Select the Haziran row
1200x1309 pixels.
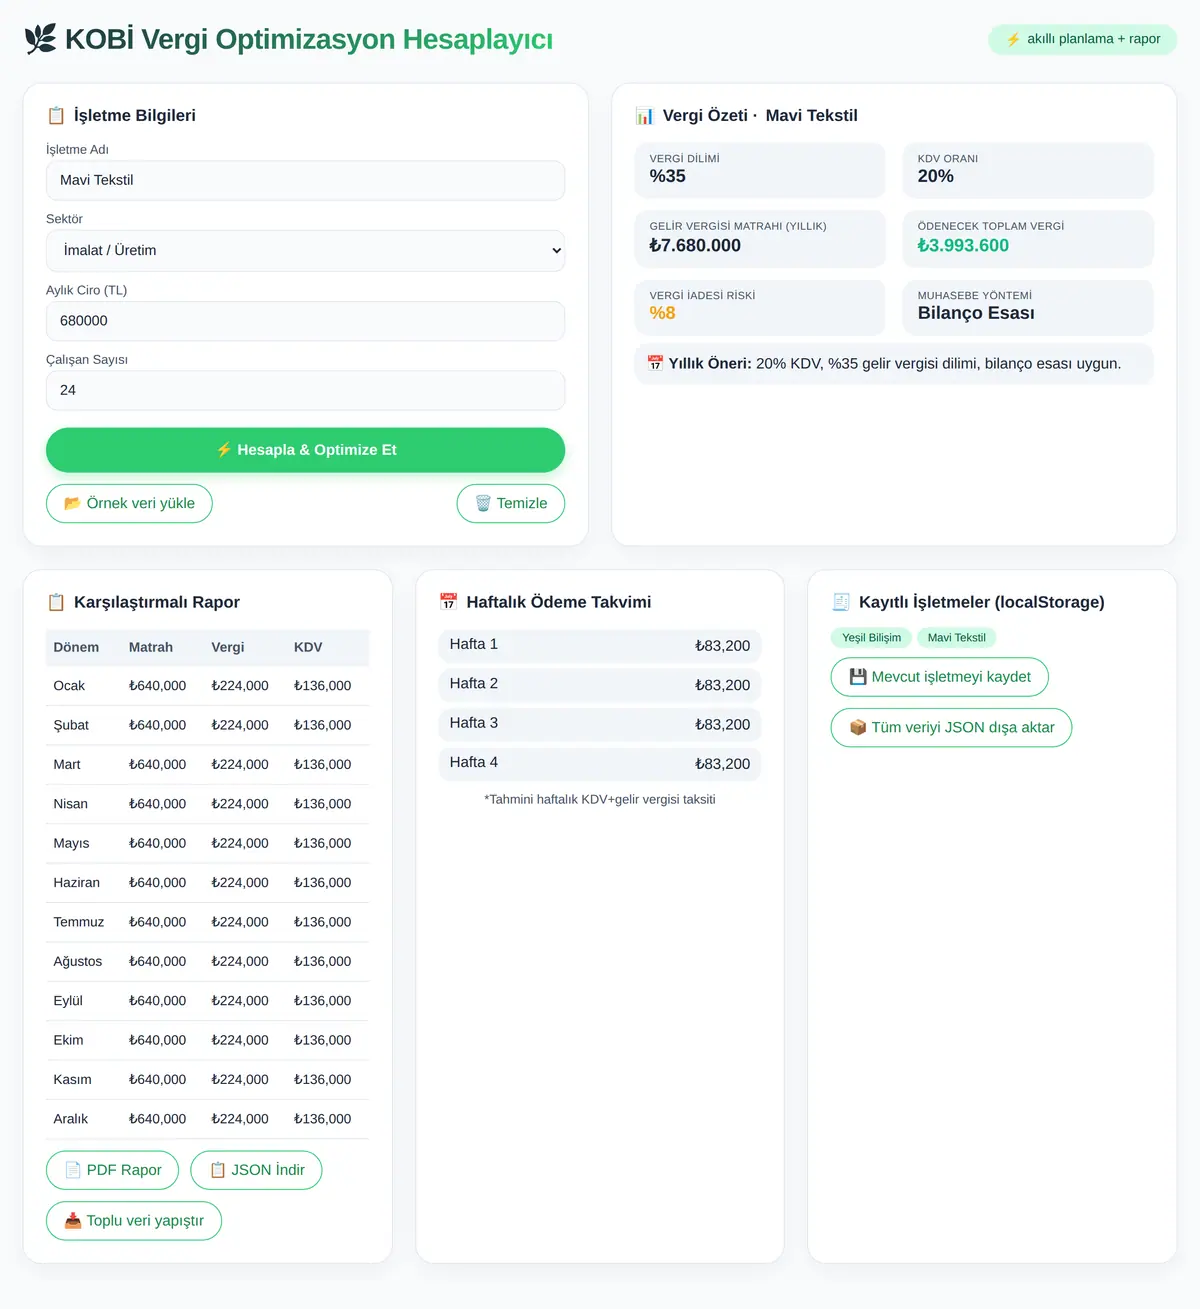(207, 883)
